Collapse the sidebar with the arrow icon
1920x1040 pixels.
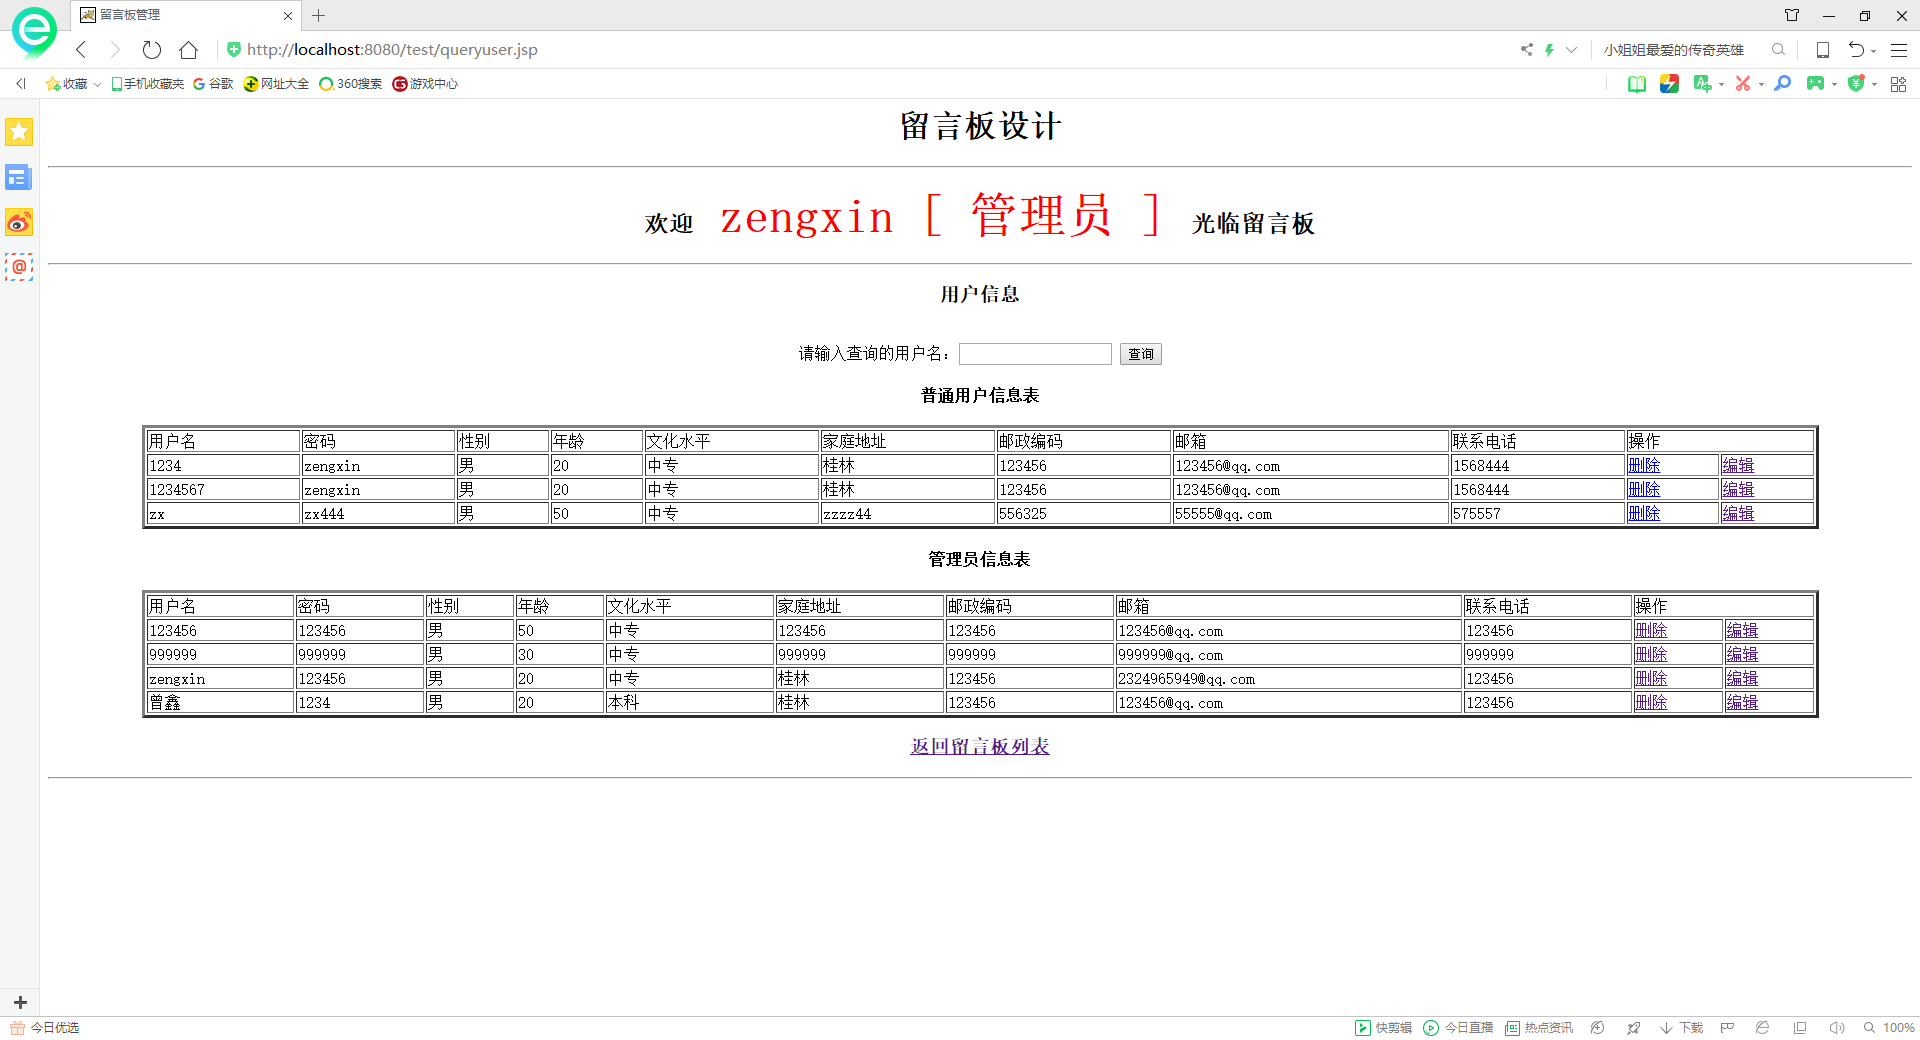(x=20, y=84)
